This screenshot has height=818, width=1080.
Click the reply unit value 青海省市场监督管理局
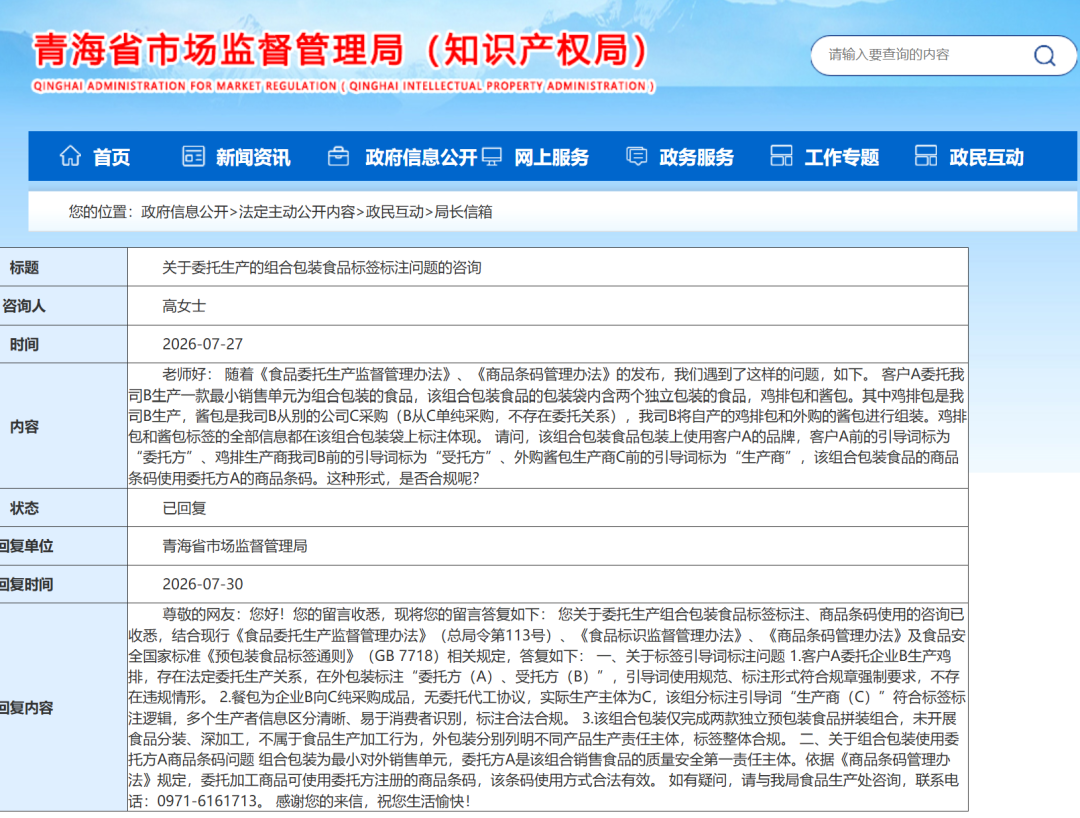point(235,546)
